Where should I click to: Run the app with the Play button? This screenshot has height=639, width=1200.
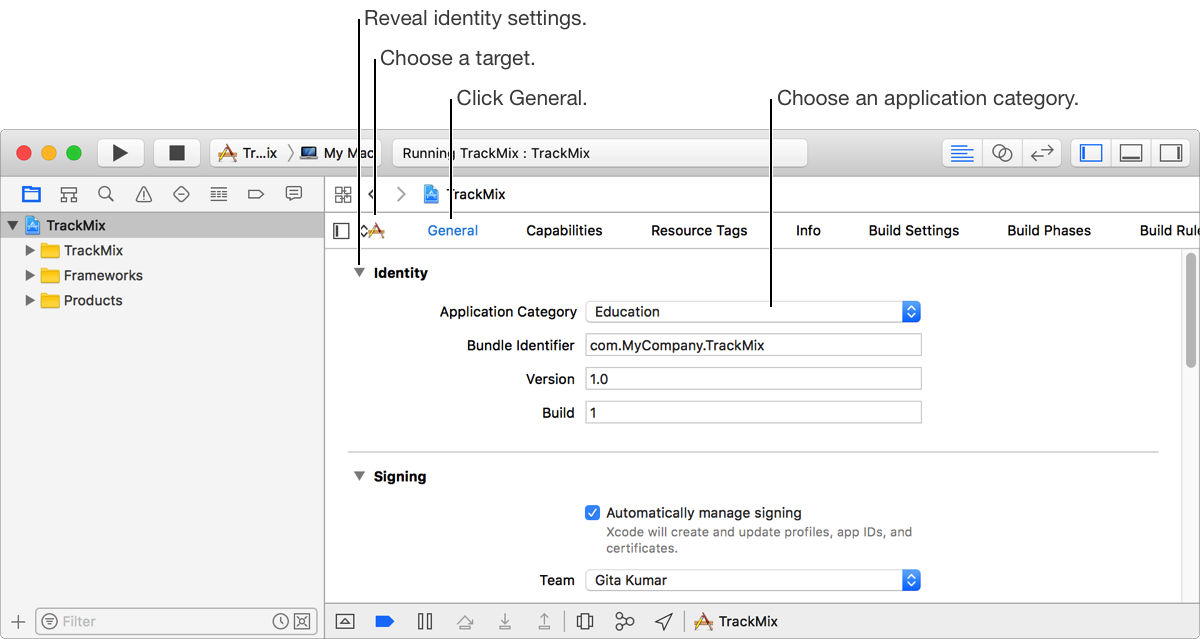[121, 153]
